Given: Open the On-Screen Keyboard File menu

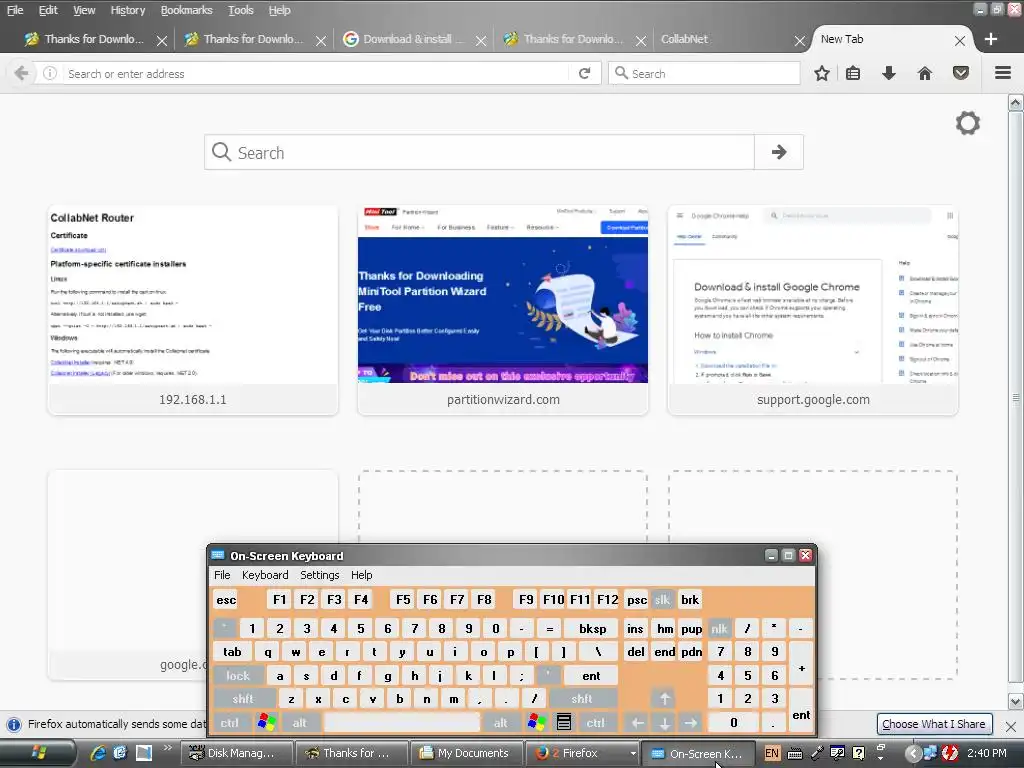Looking at the screenshot, I should click(x=222, y=575).
